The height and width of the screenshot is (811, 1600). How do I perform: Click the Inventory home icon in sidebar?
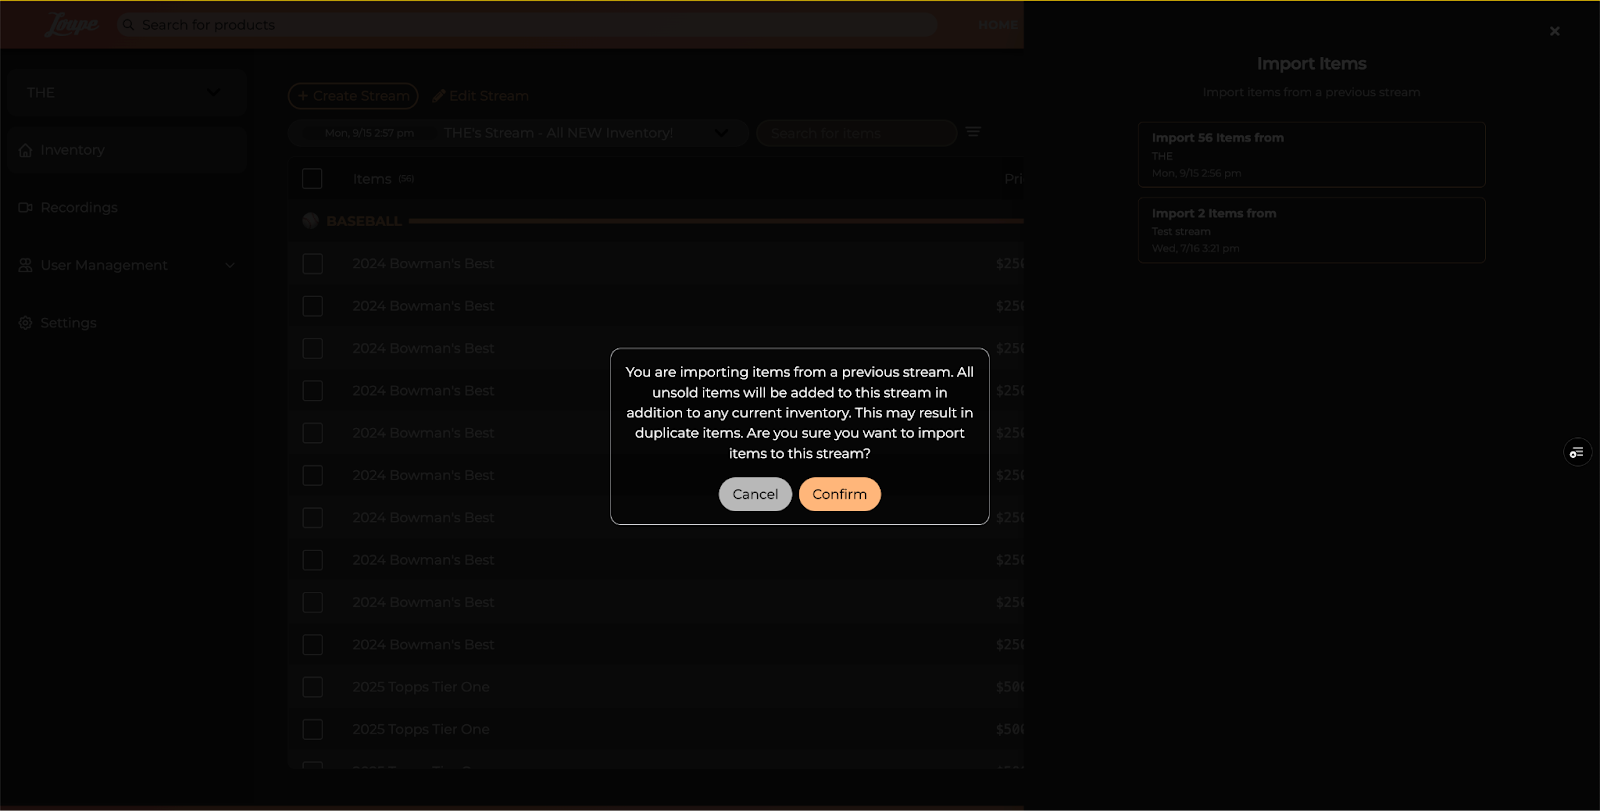[x=26, y=150]
